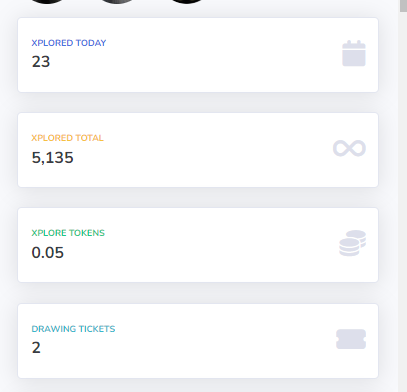Open the Xplore Tokens stats card
The image size is (407, 392).
tap(198, 245)
